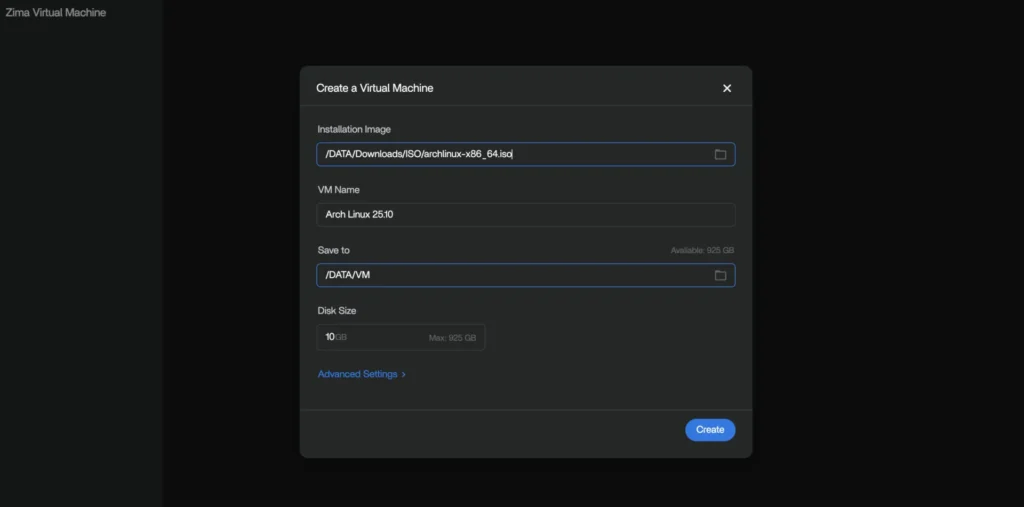Expand the chevron beside Advanced Settings
Image resolution: width=1024 pixels, height=507 pixels.
click(x=404, y=374)
